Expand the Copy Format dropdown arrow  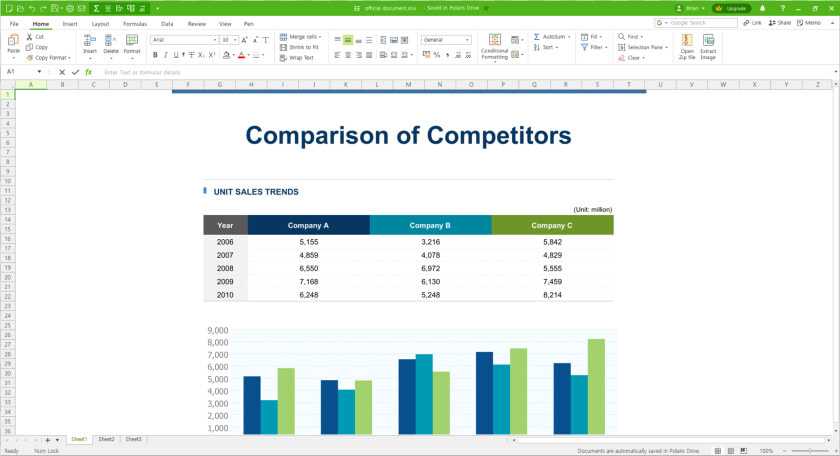coord(70,58)
